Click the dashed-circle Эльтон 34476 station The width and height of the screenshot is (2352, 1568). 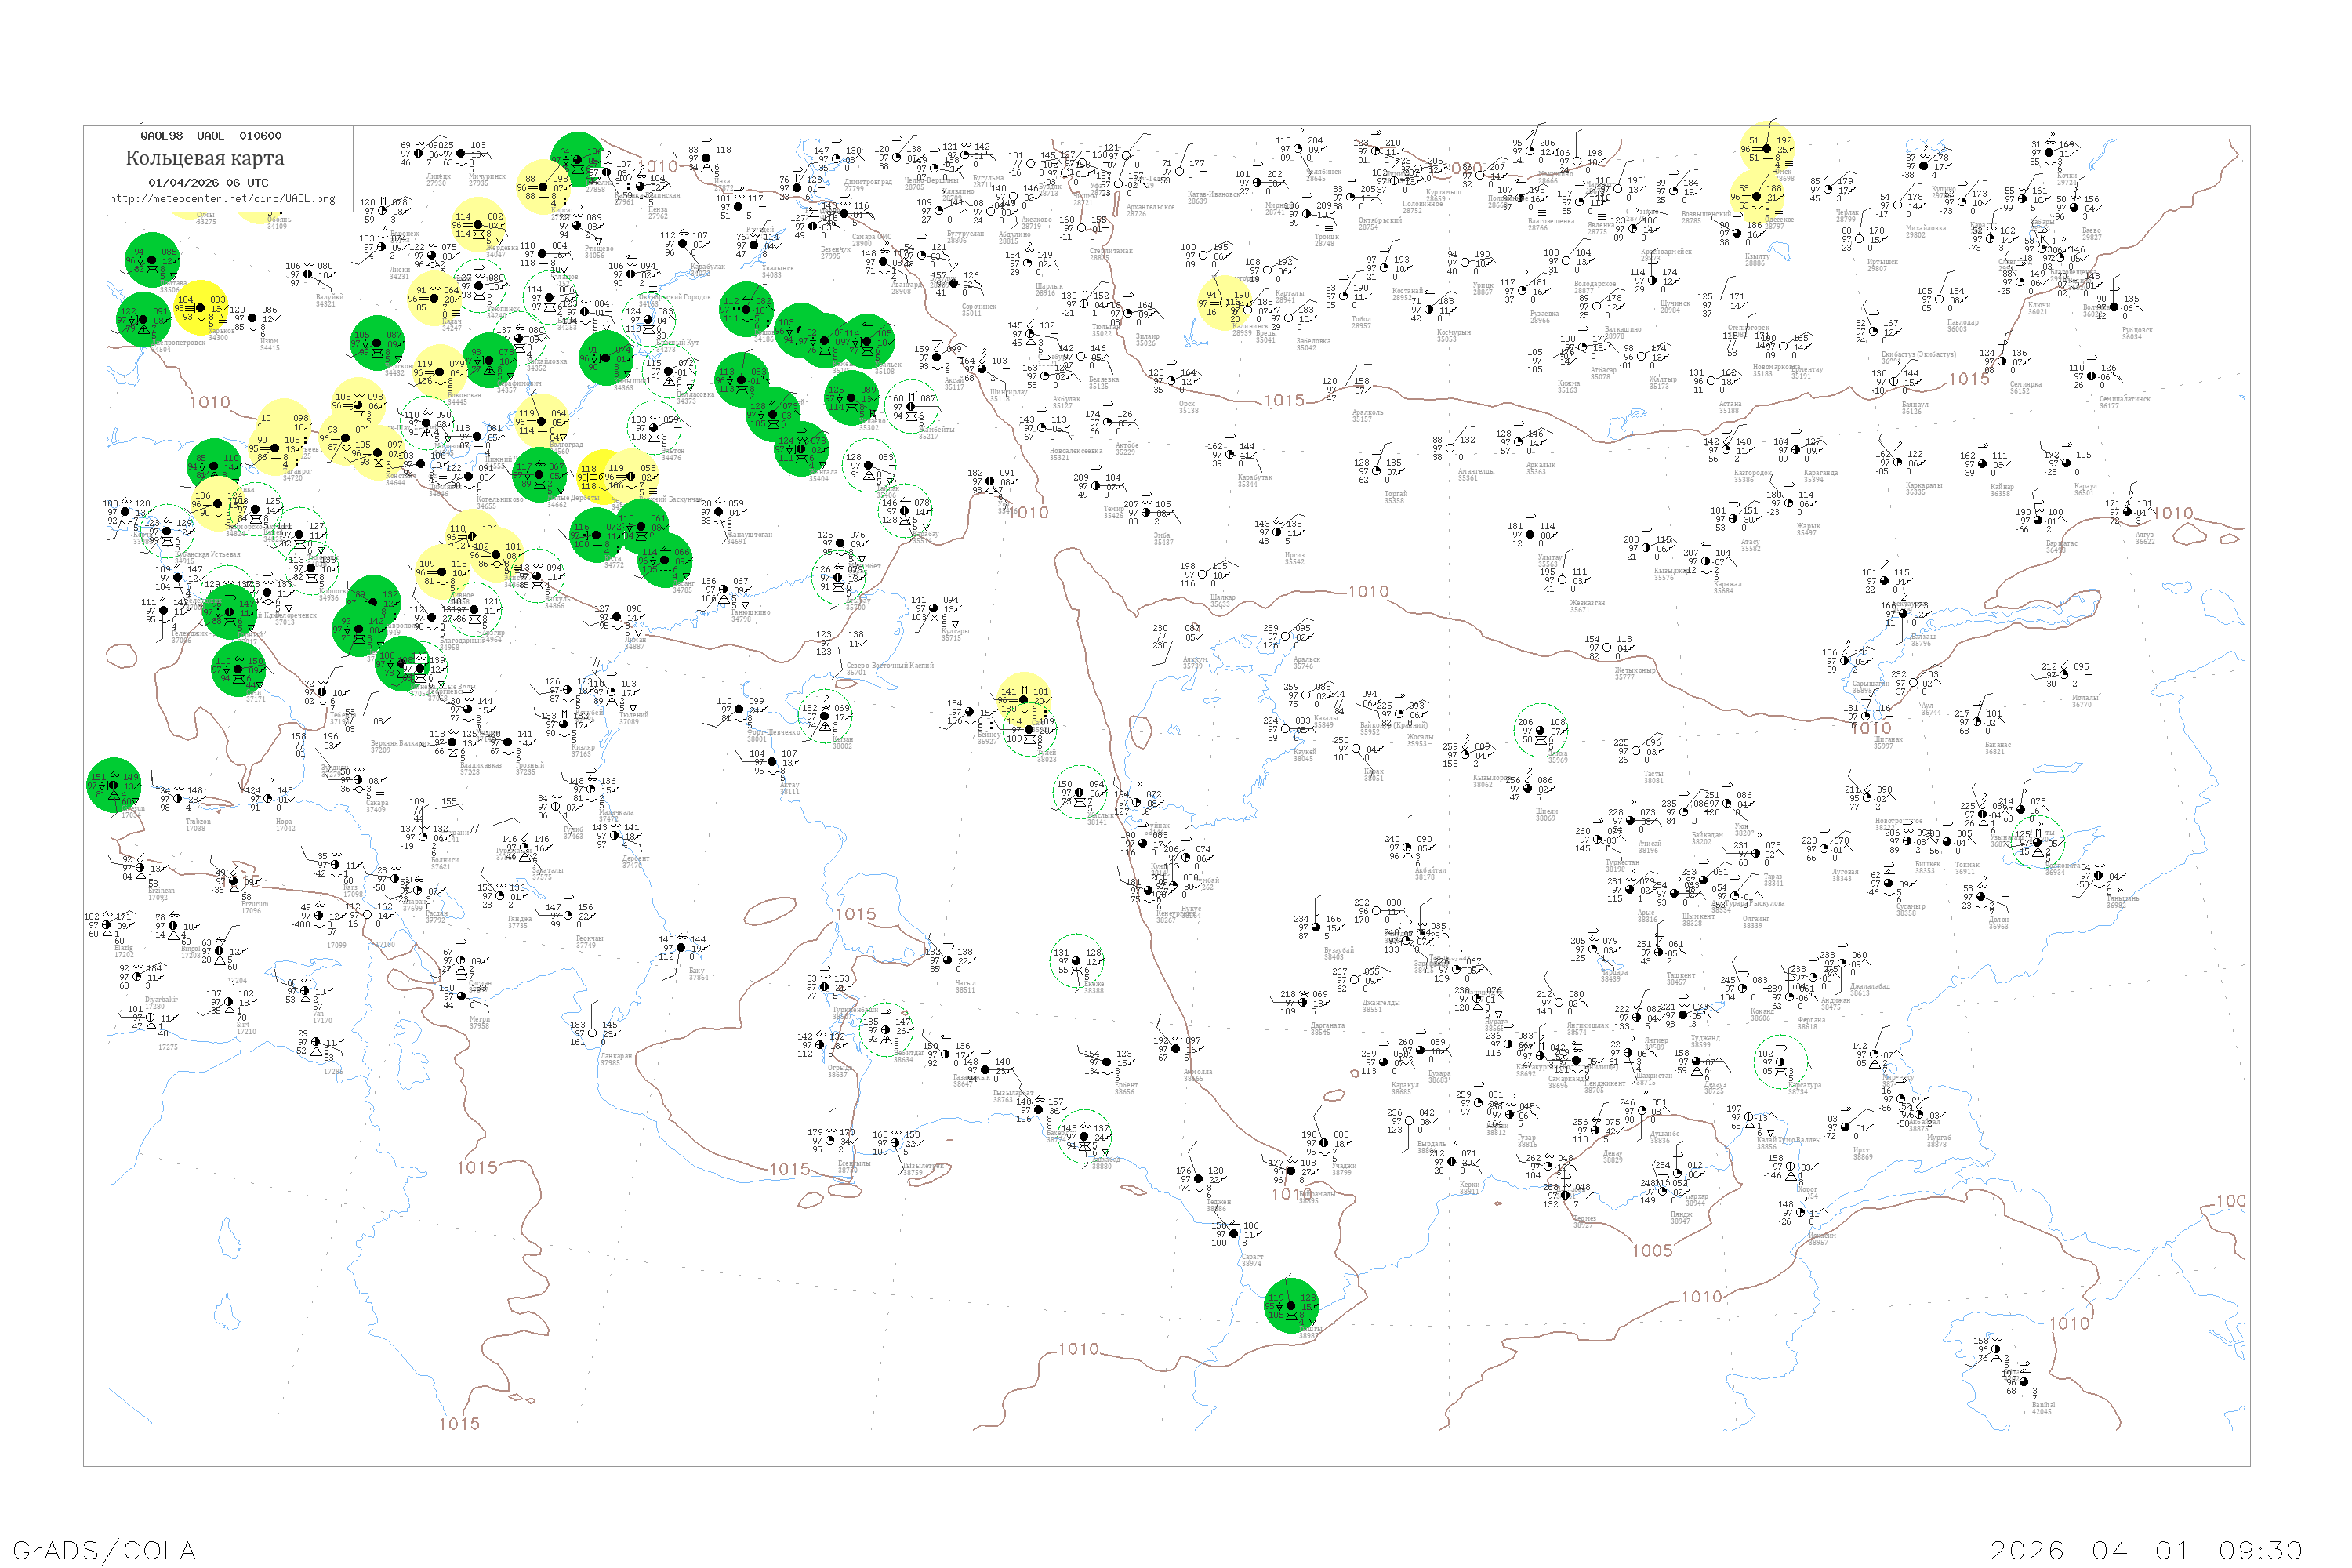[x=655, y=428]
